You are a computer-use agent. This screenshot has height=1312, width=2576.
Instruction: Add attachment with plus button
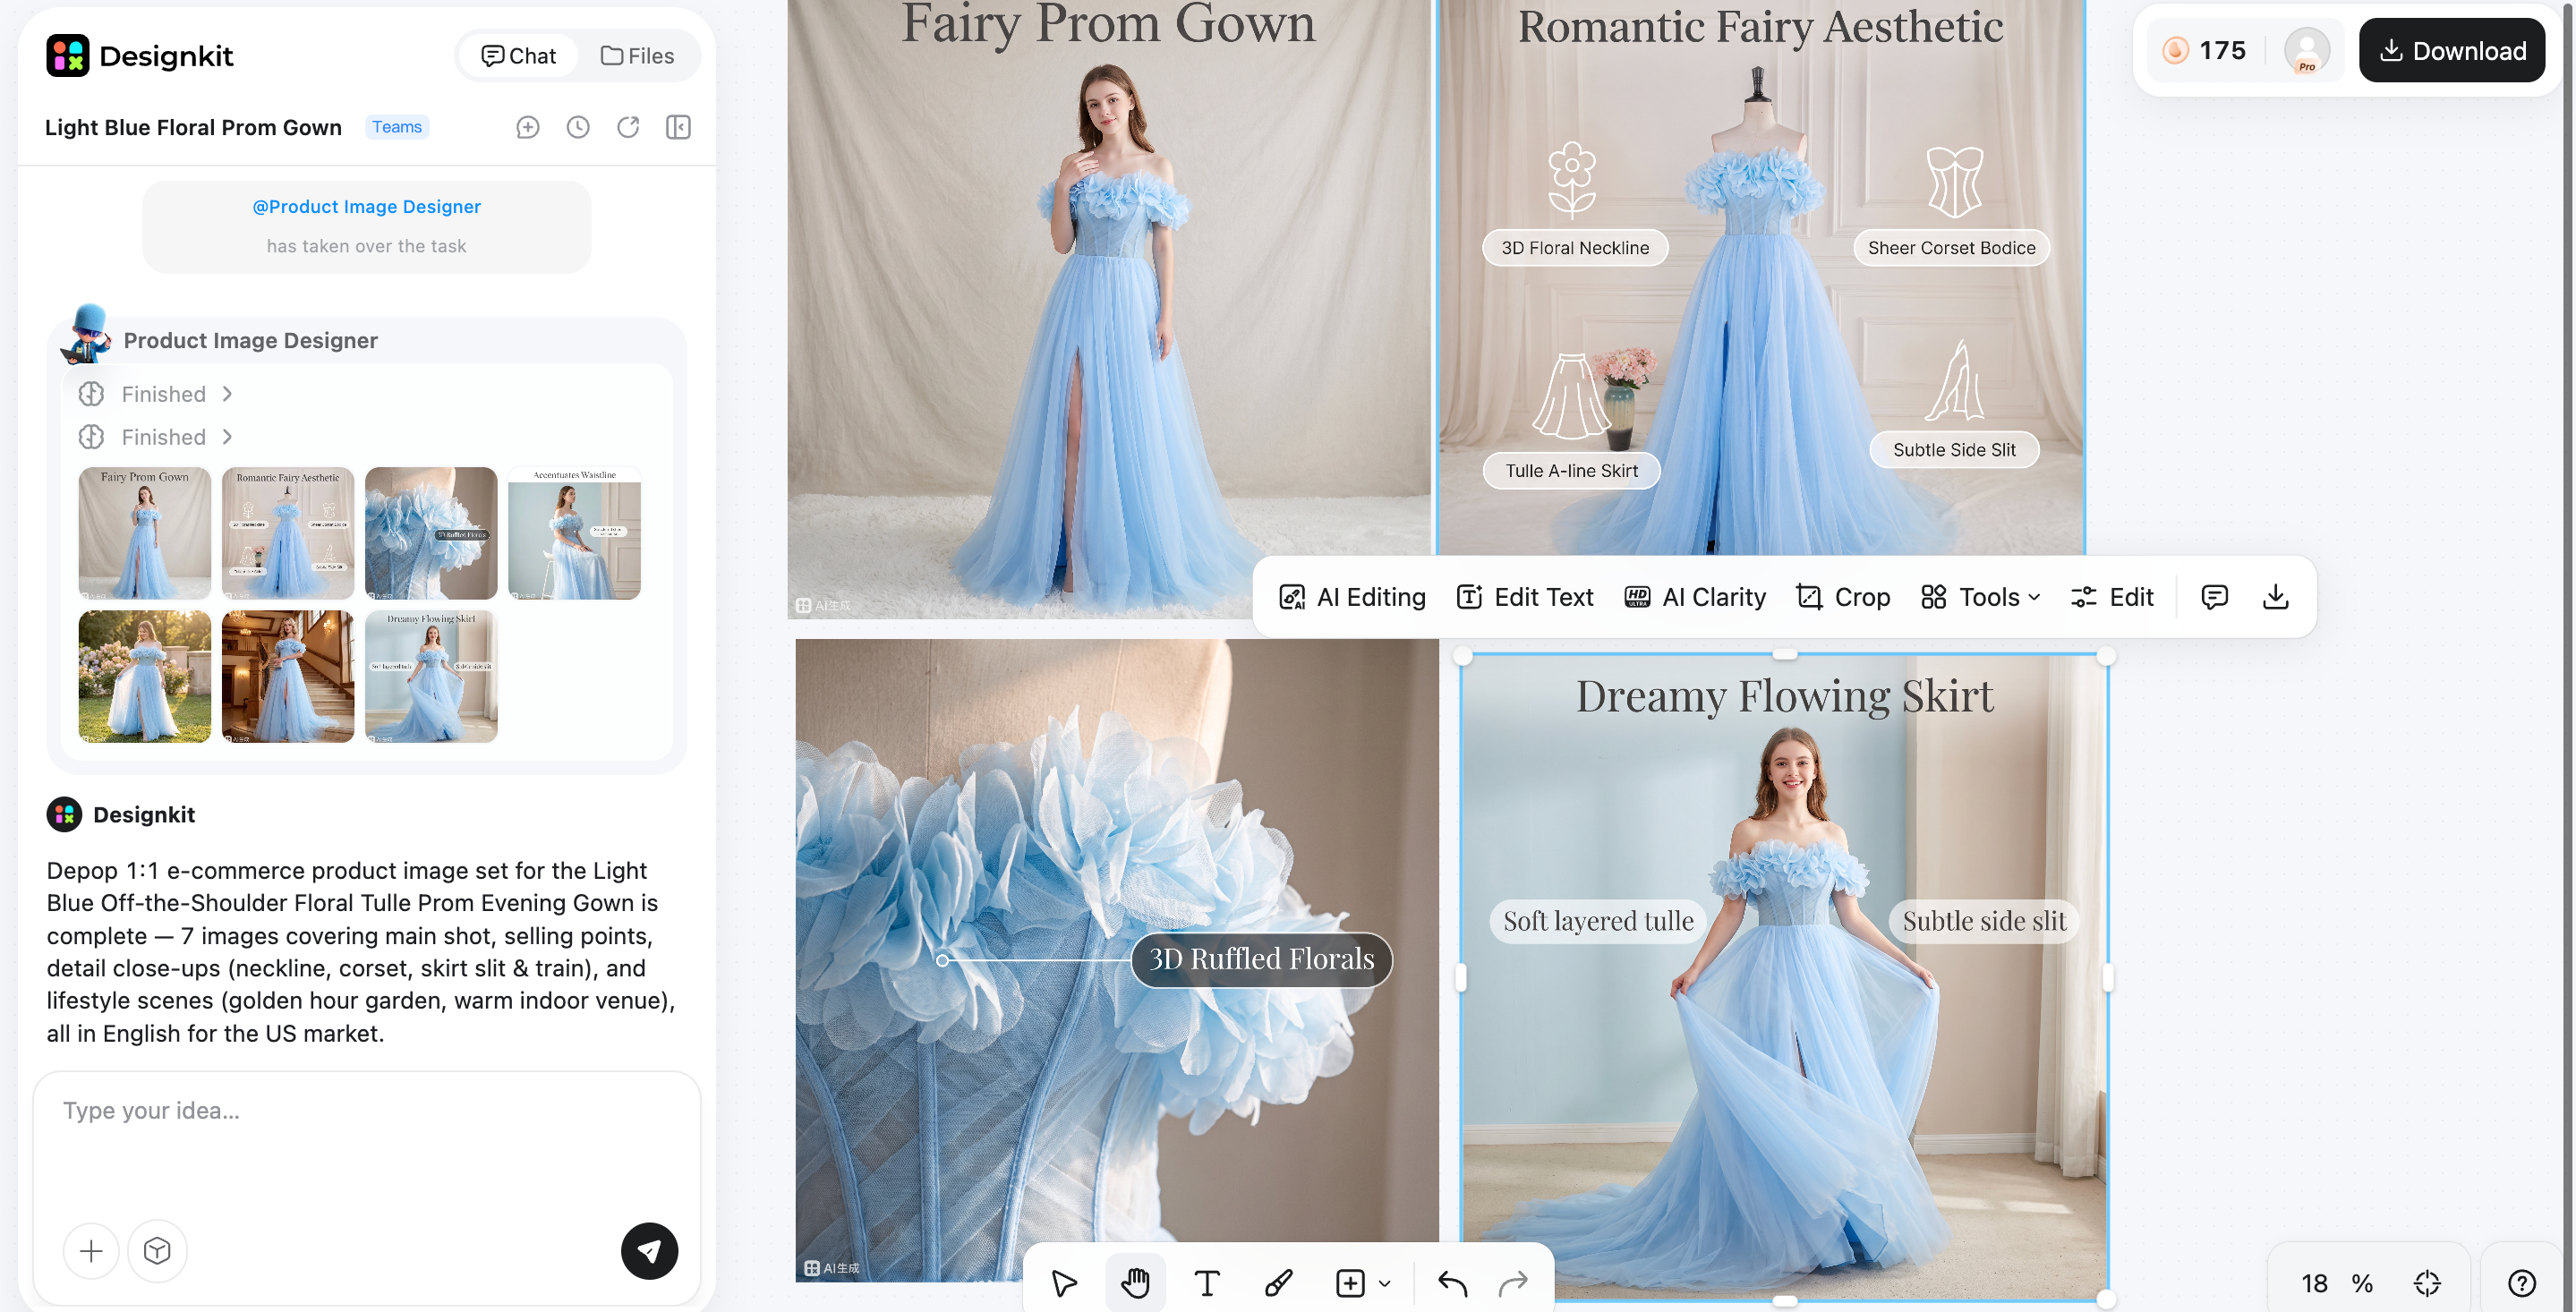click(91, 1250)
